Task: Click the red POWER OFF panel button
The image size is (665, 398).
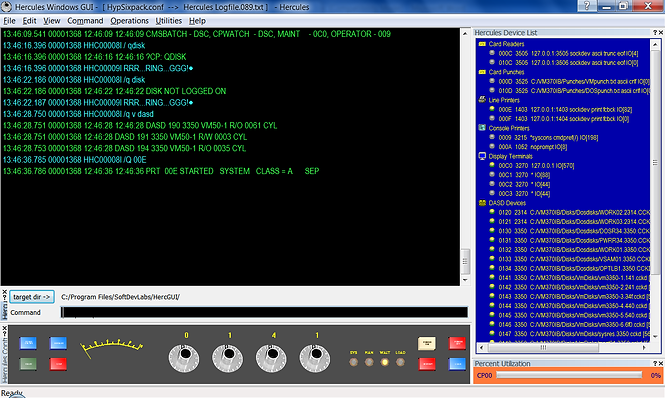Action: tap(457, 343)
